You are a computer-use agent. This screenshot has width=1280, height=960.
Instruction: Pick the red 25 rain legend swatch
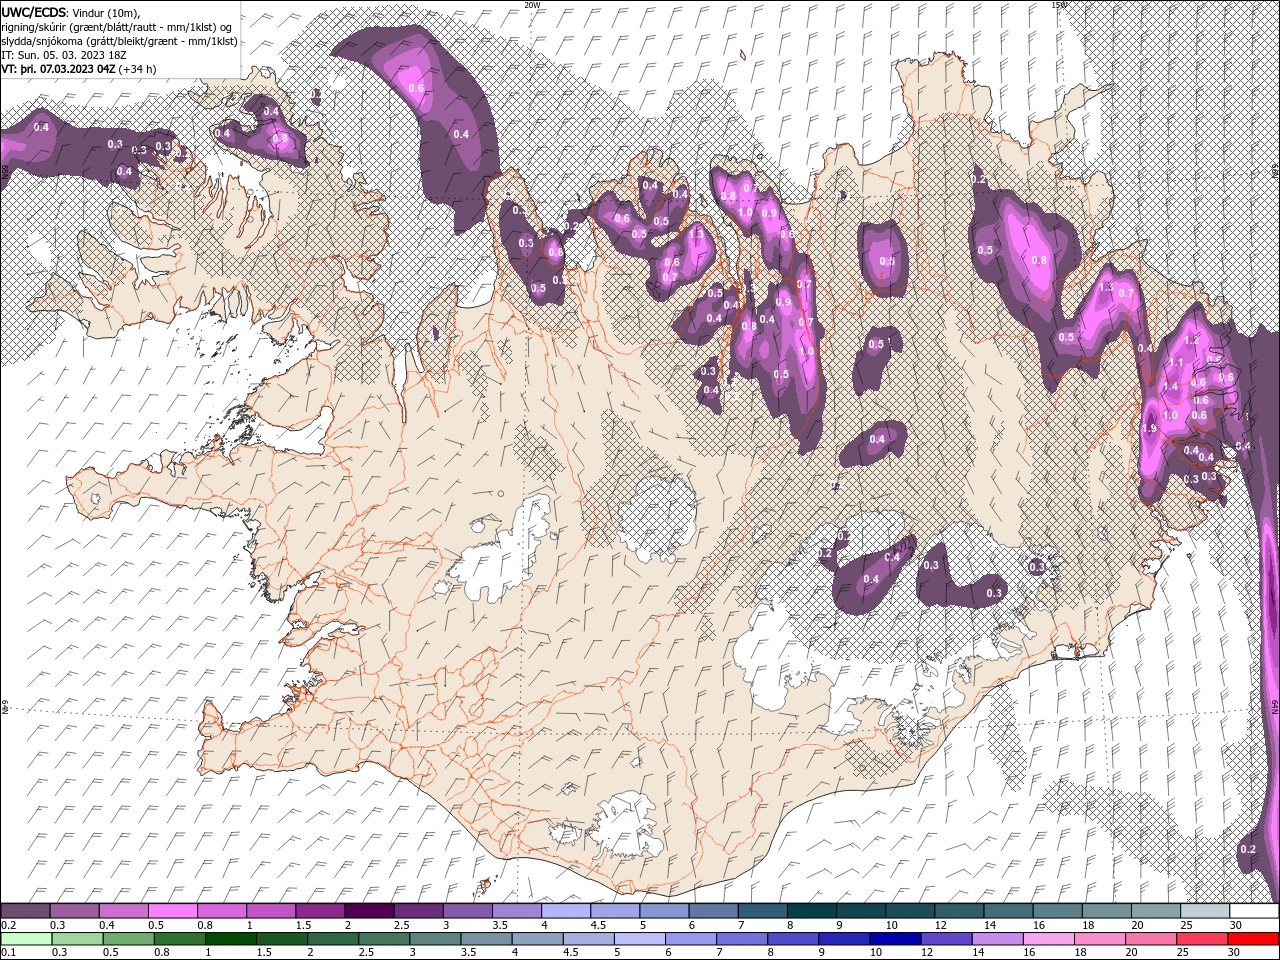(1201, 938)
